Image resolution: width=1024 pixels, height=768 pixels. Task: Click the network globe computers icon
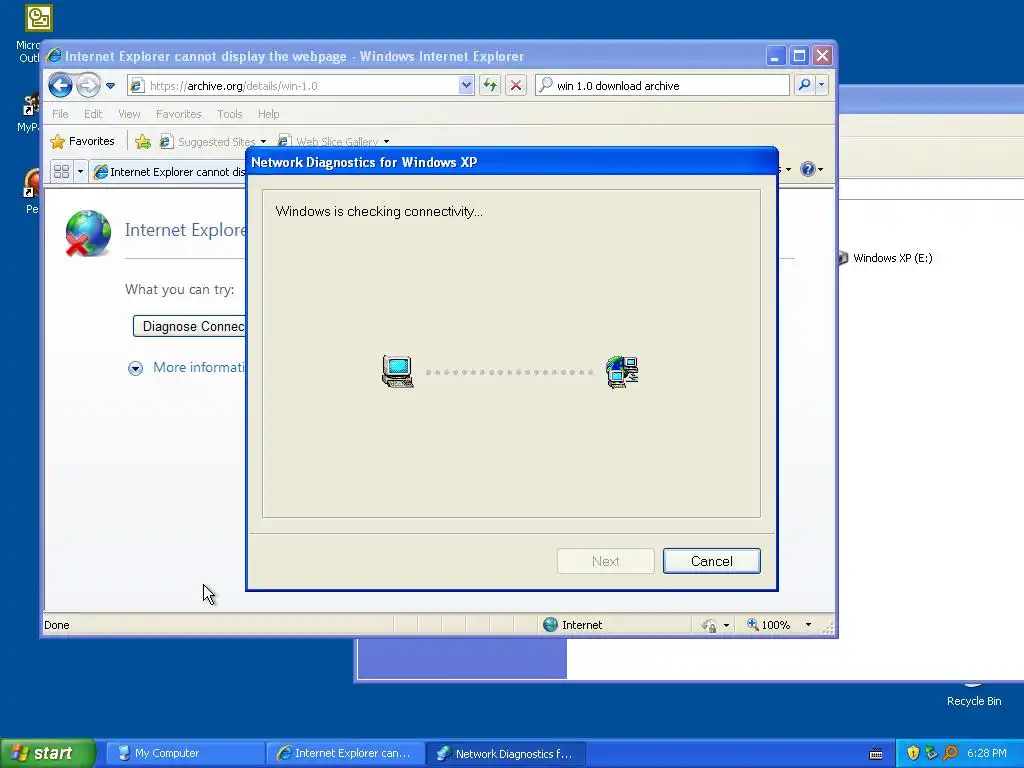[x=622, y=372]
